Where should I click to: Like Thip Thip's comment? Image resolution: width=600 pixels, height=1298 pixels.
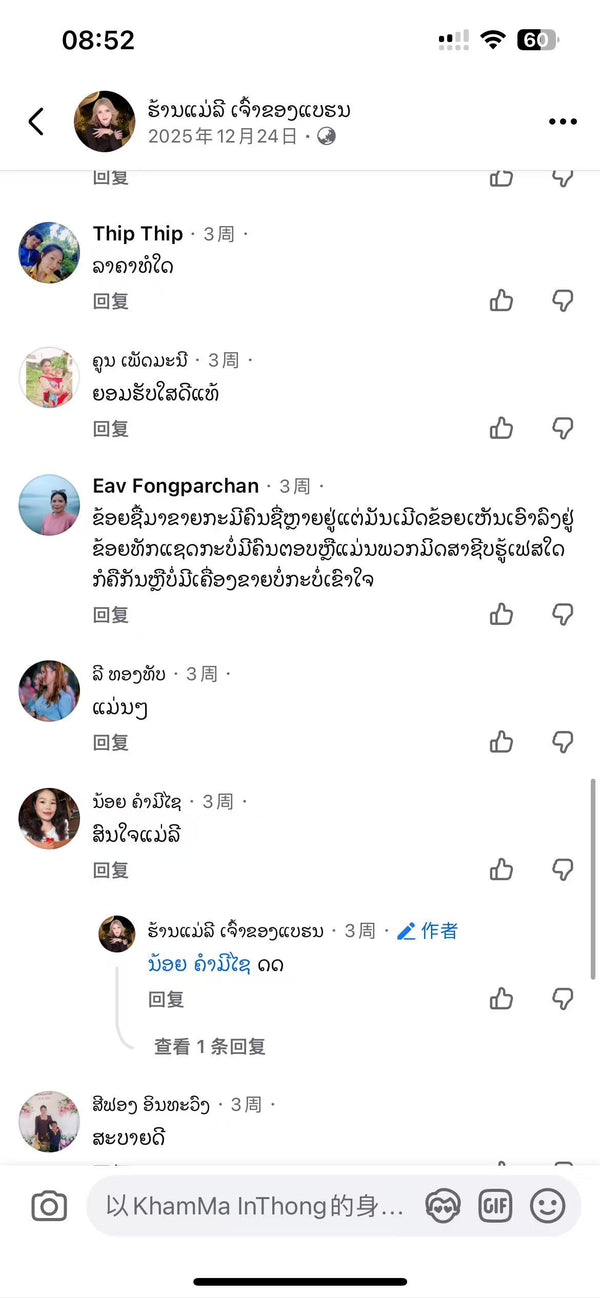(x=501, y=300)
